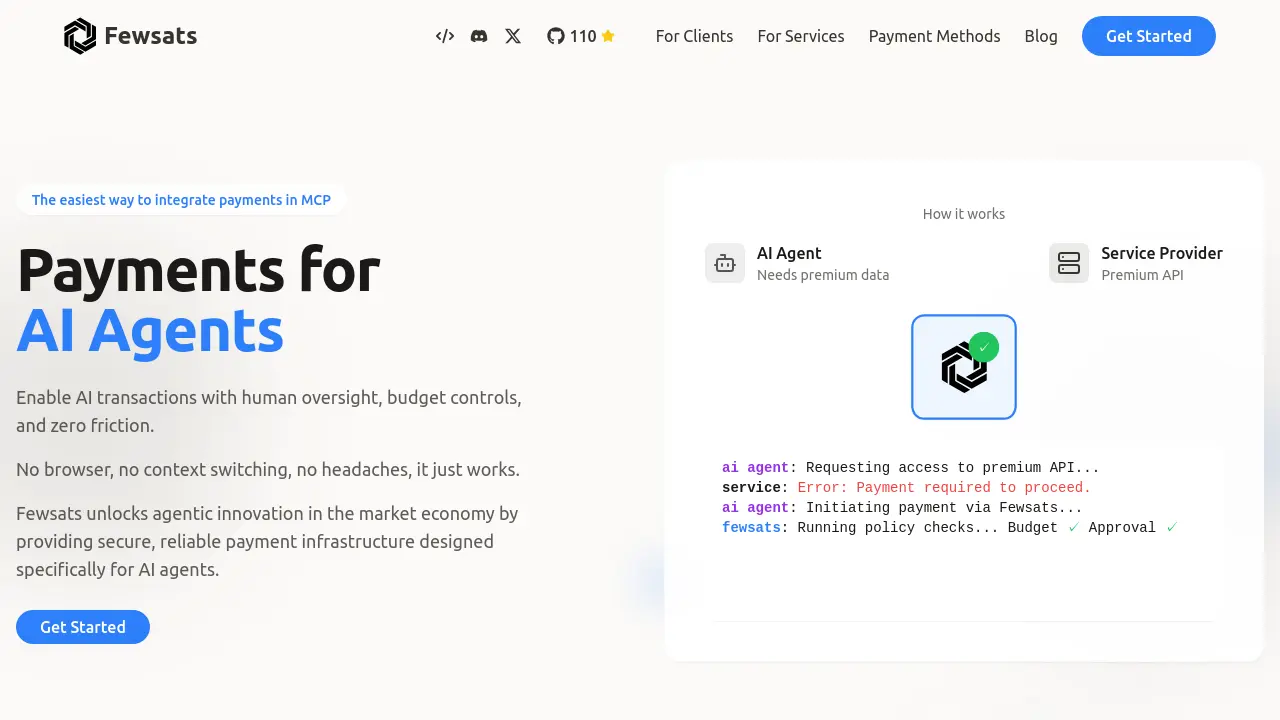The height and width of the screenshot is (720, 1280).
Task: Navigate to Payment Methods
Action: [x=934, y=36]
